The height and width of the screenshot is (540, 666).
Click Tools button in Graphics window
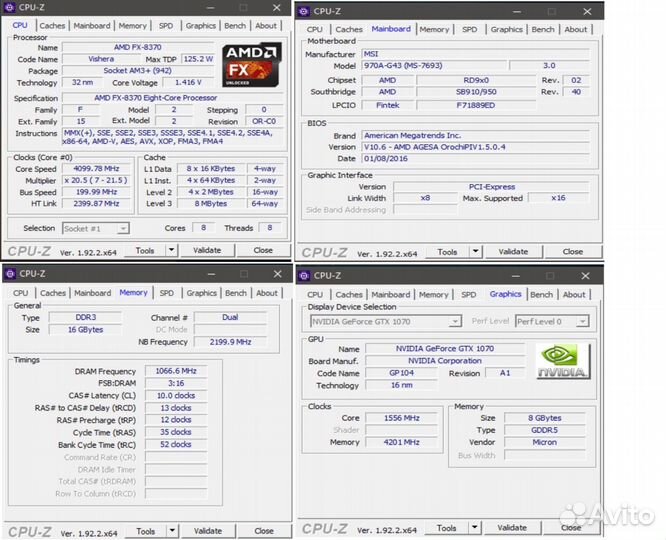[x=447, y=528]
